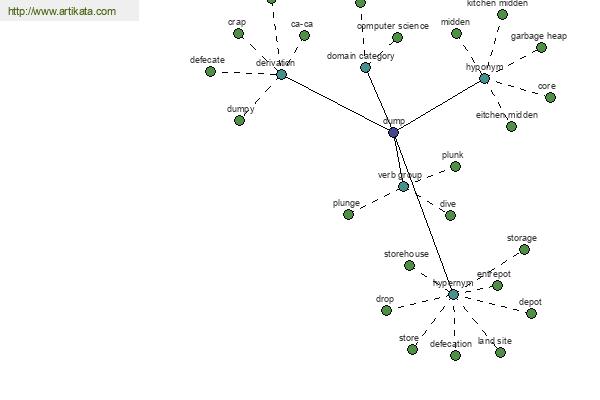
Task: Select the 'core' word node
Action: (550, 98)
